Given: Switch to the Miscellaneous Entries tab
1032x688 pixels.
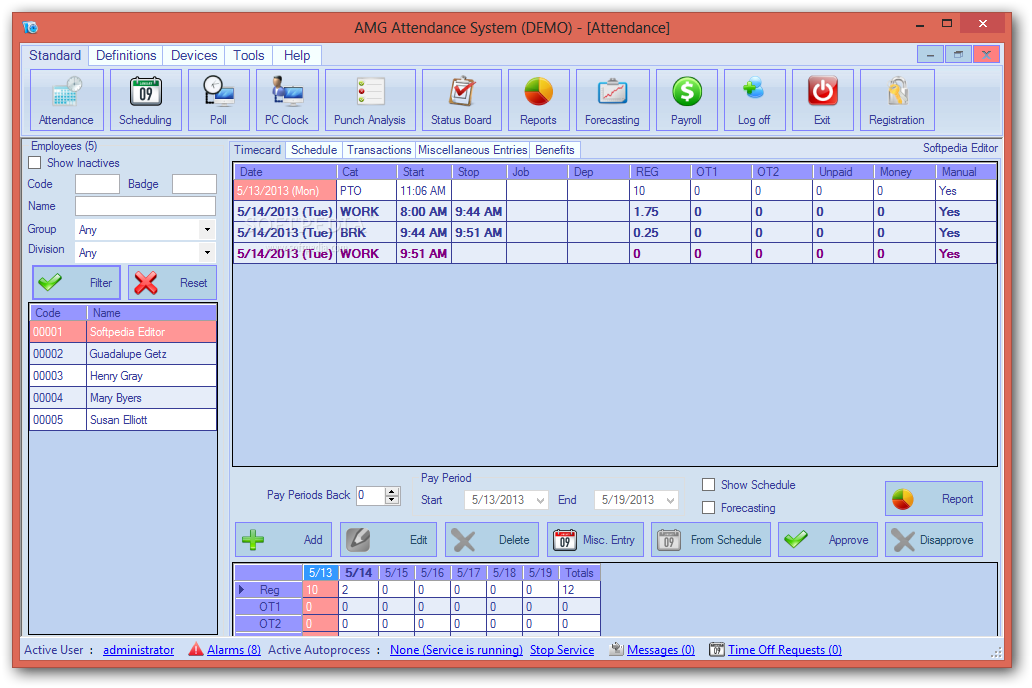Looking at the screenshot, I should [x=473, y=150].
